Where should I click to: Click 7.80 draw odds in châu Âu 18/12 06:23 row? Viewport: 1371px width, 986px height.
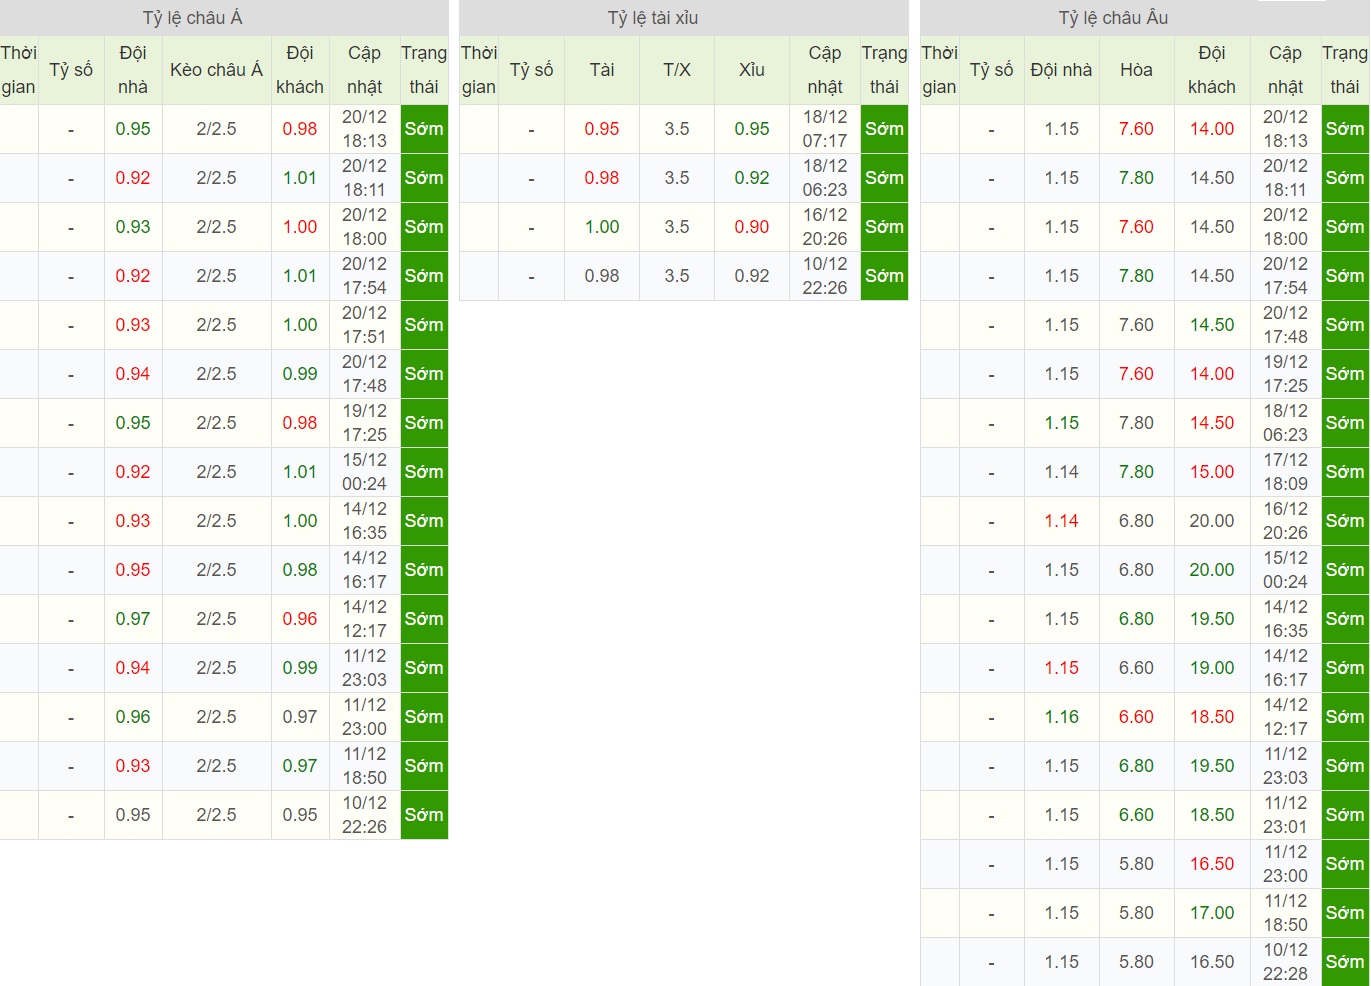pos(1136,423)
